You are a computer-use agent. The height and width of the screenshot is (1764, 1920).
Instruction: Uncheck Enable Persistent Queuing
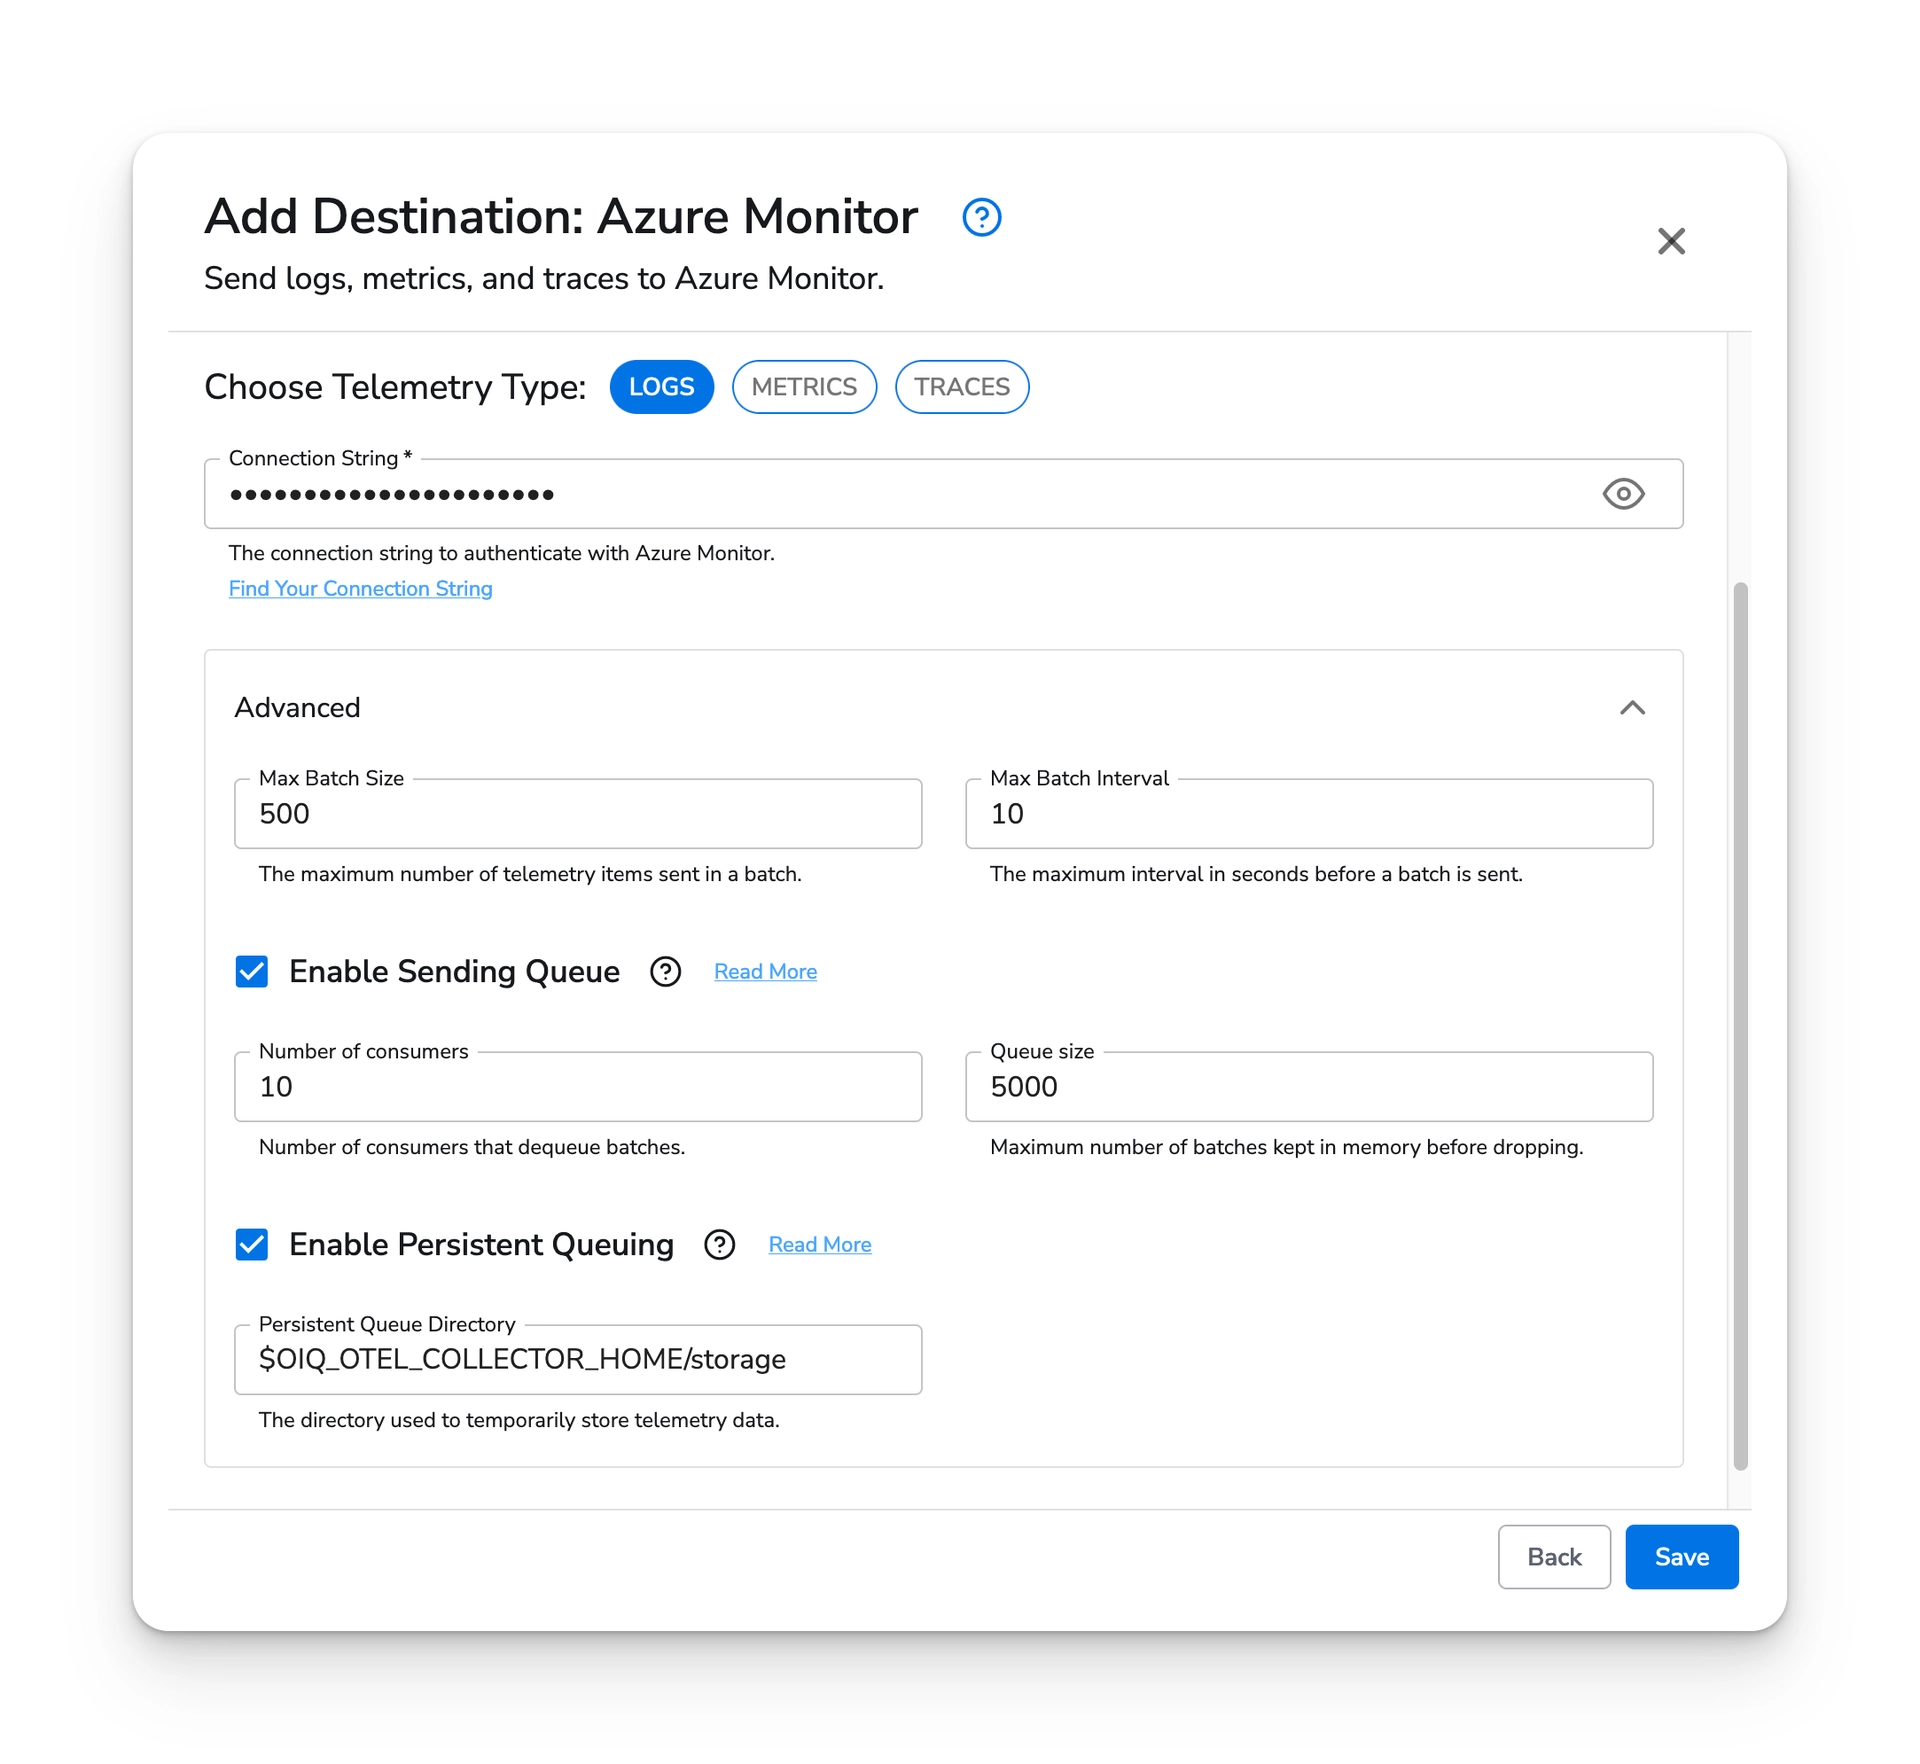click(x=251, y=1245)
